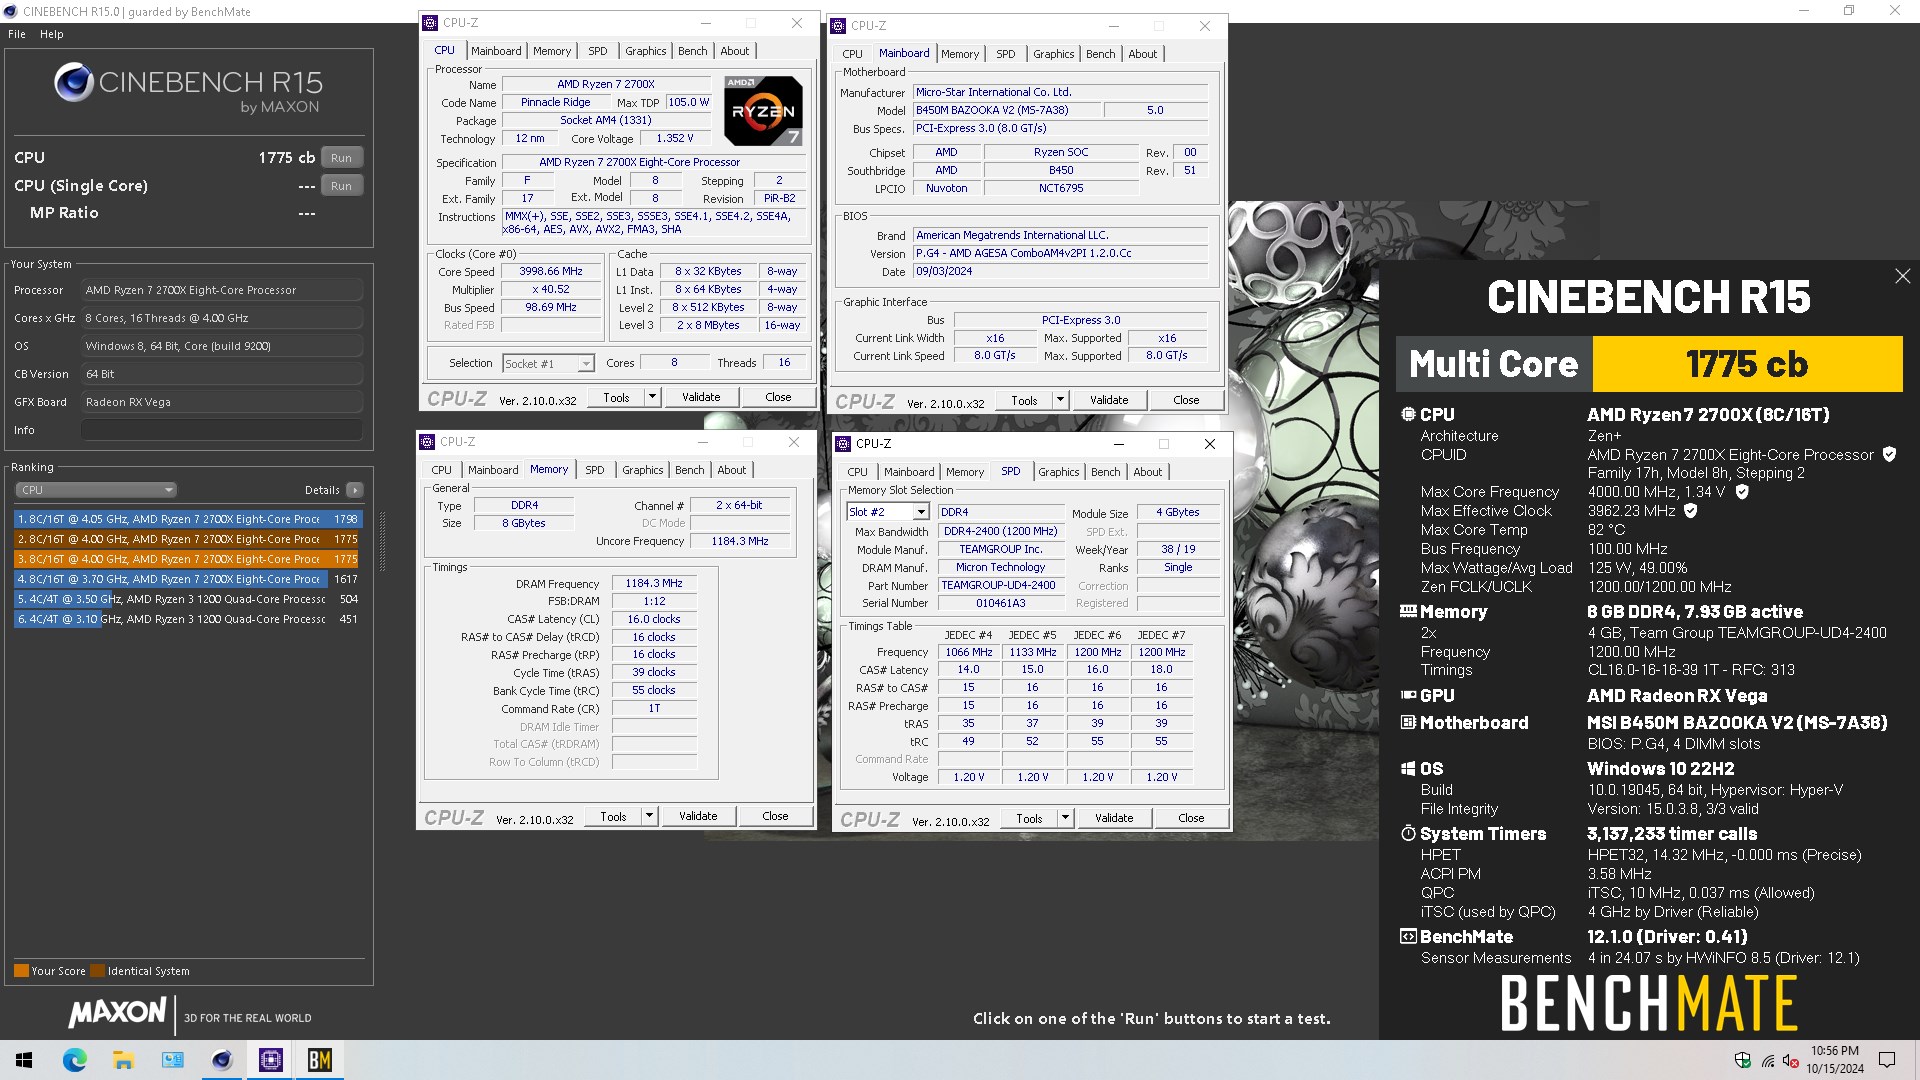Click the BIOS Version field P.G4
The height and width of the screenshot is (1080, 1920).
(1060, 254)
